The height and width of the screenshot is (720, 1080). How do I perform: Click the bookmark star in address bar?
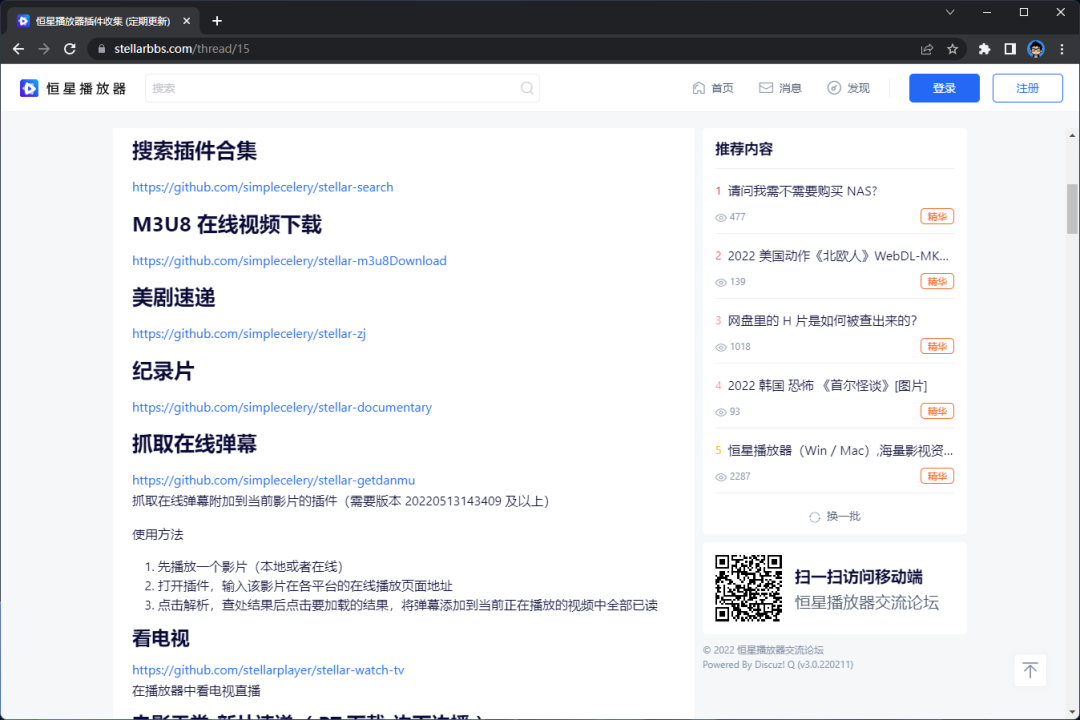952,48
